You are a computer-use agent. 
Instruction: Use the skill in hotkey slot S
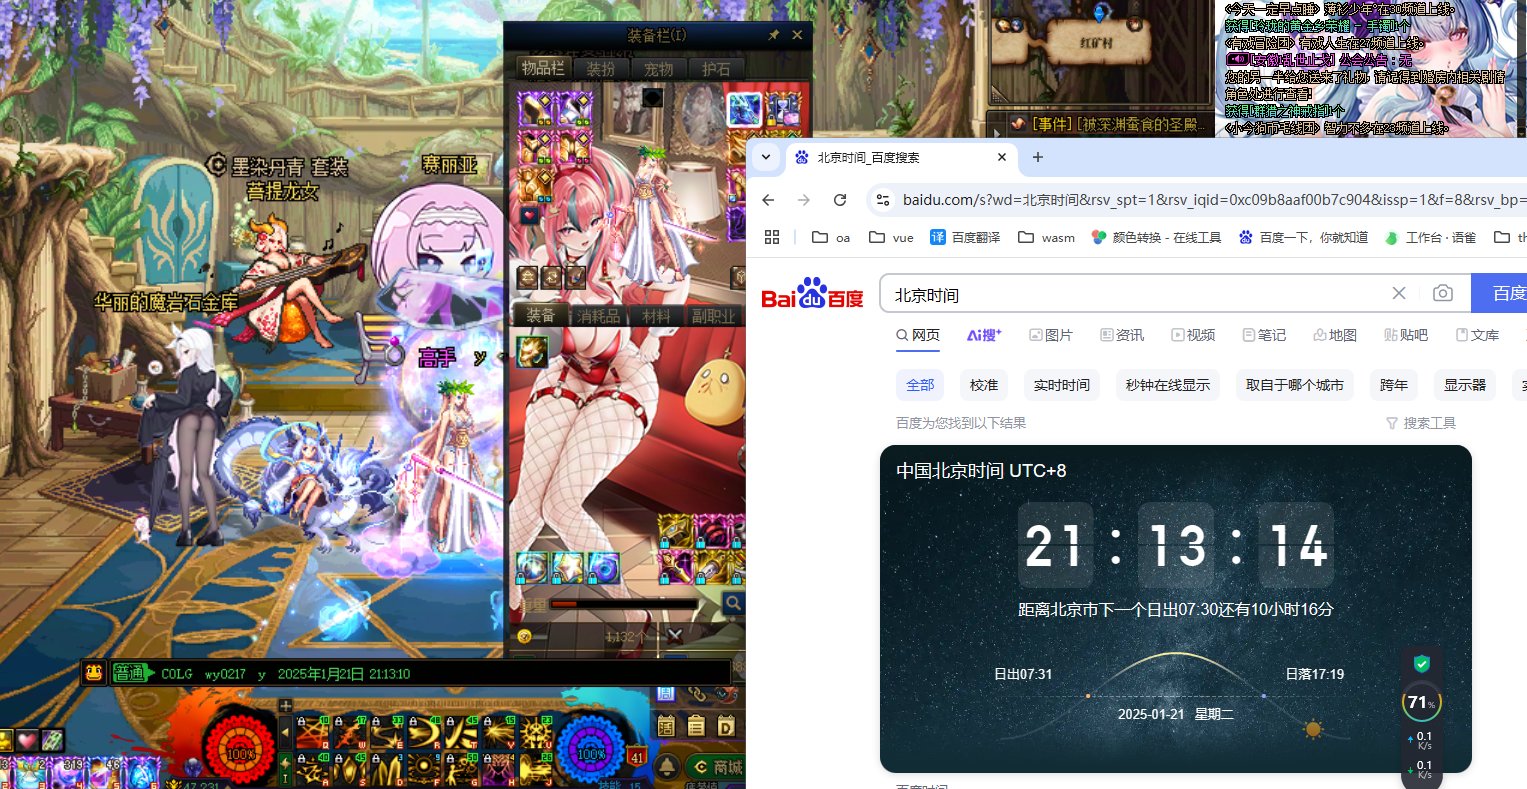click(x=349, y=769)
